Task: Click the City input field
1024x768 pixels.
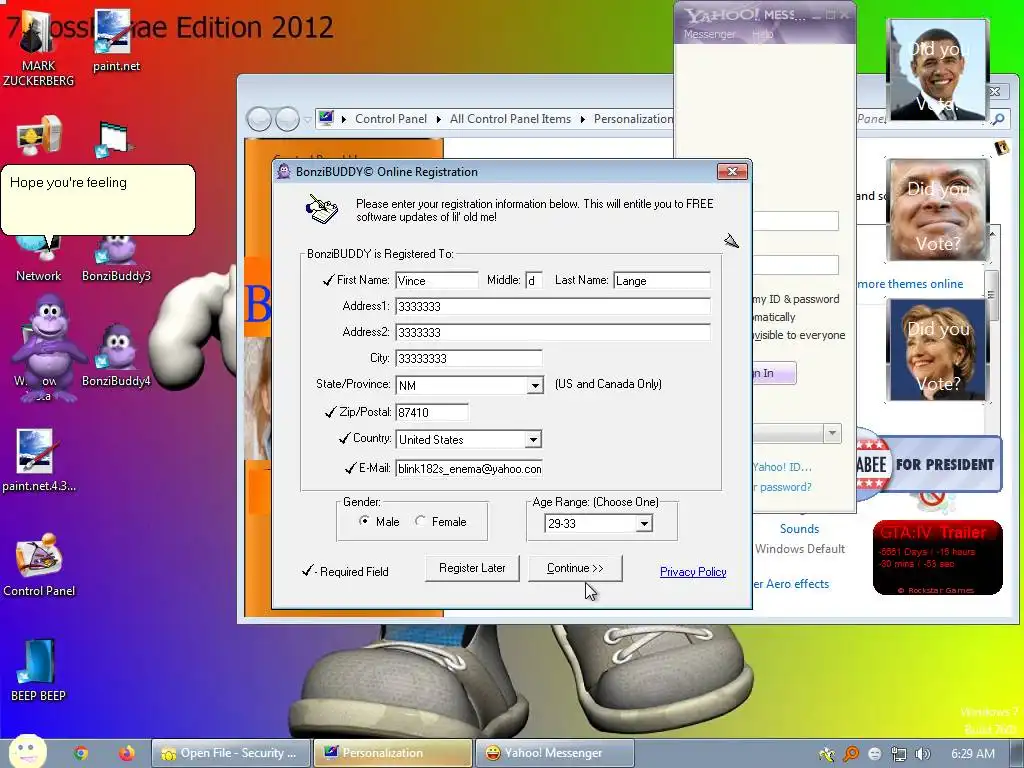Action: [469, 358]
